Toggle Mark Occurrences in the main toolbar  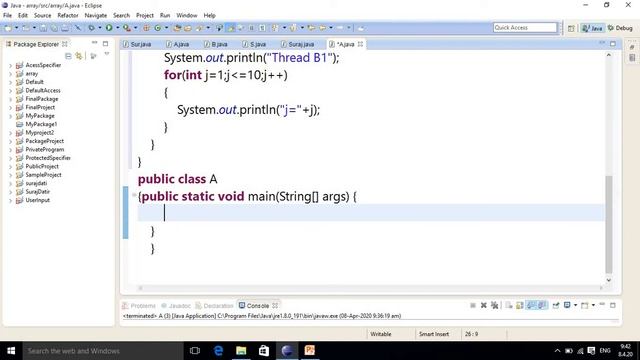point(231,28)
